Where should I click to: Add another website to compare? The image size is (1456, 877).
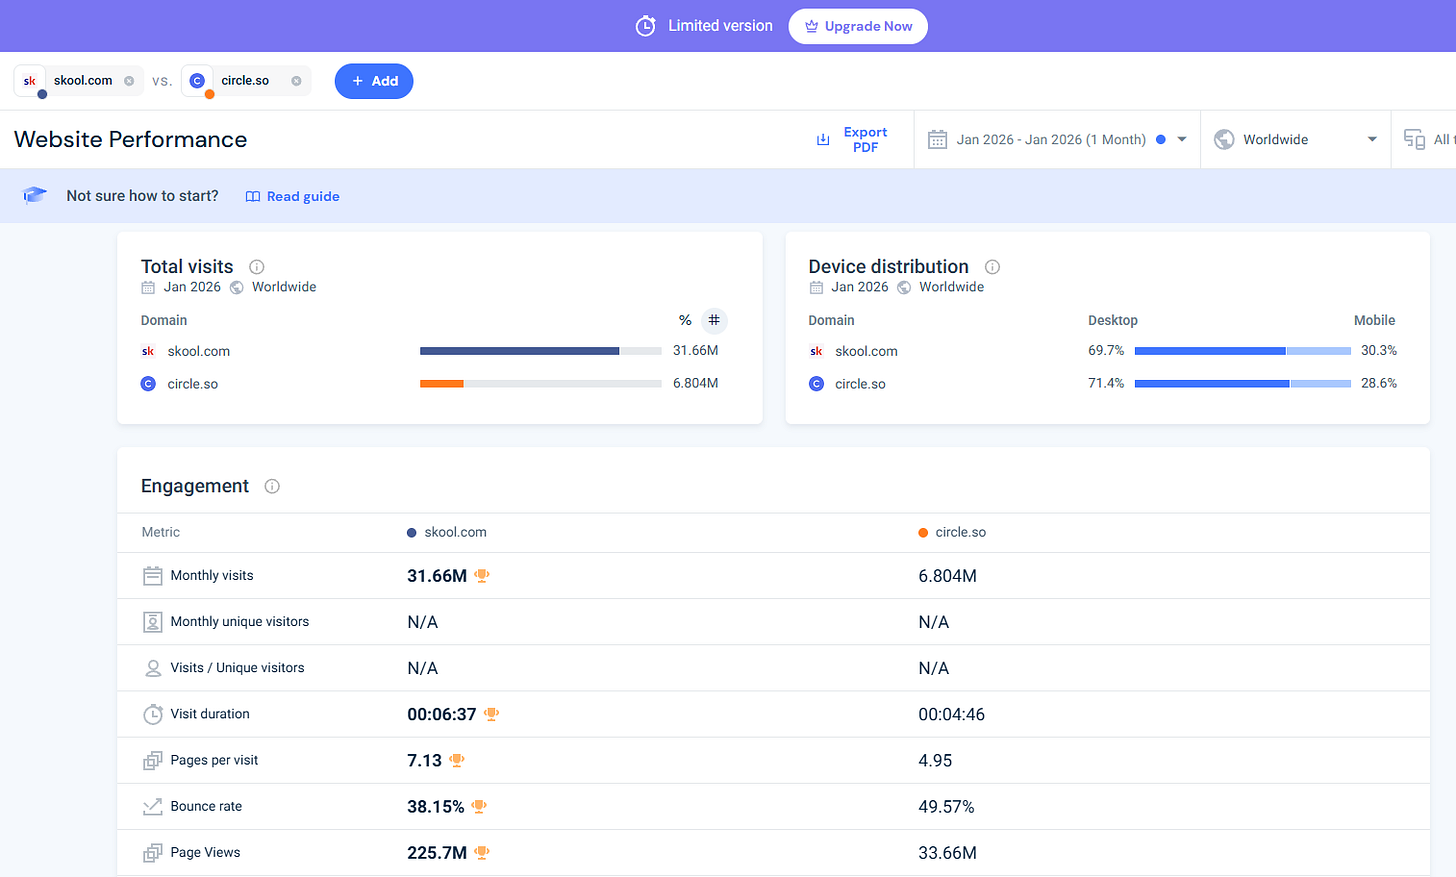click(374, 81)
